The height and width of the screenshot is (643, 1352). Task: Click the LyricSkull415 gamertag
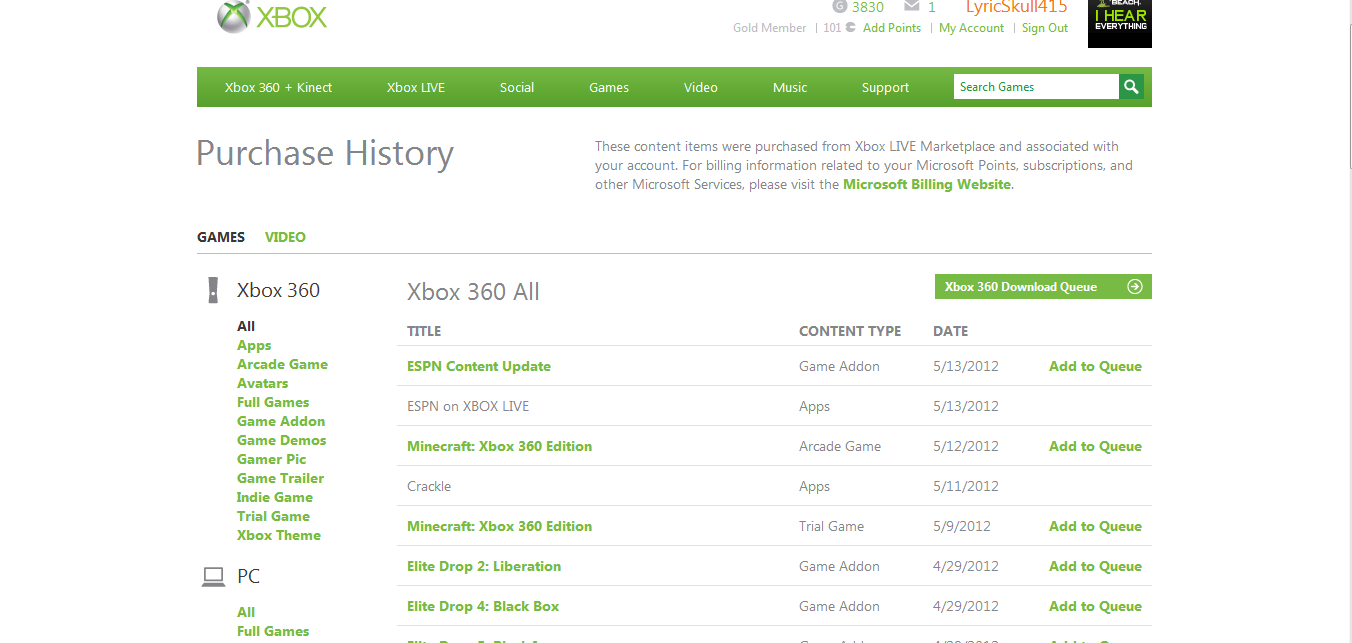pyautogui.click(x=1017, y=6)
